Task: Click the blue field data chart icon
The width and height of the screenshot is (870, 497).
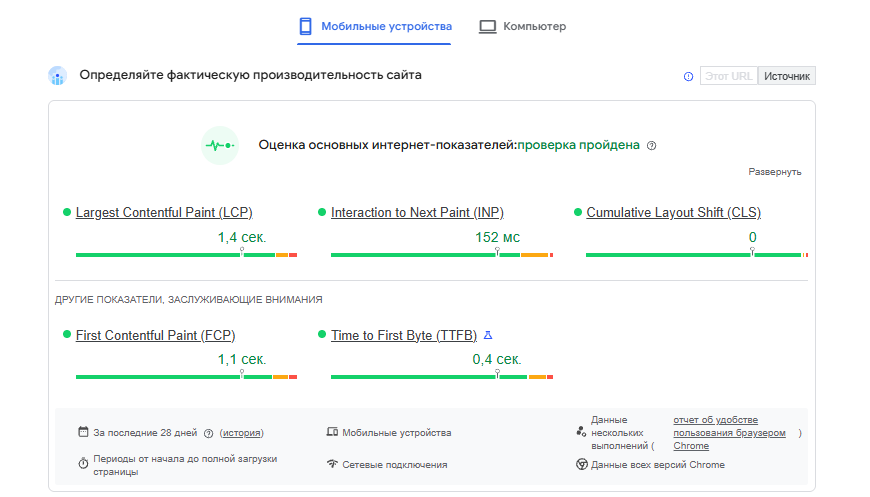Action: coord(57,75)
